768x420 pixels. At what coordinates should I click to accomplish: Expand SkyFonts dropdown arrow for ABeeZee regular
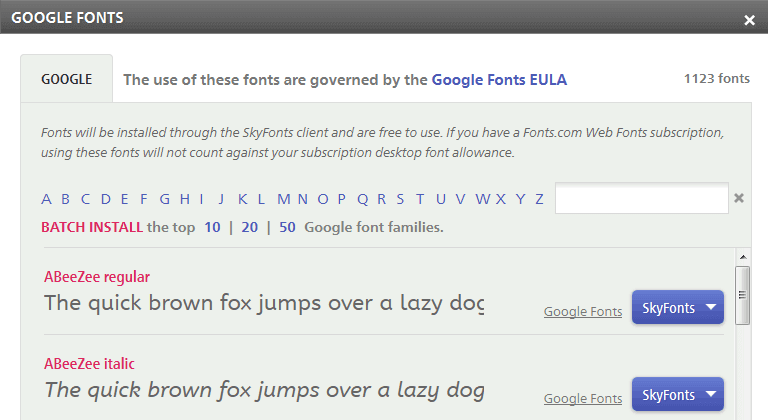tap(711, 307)
